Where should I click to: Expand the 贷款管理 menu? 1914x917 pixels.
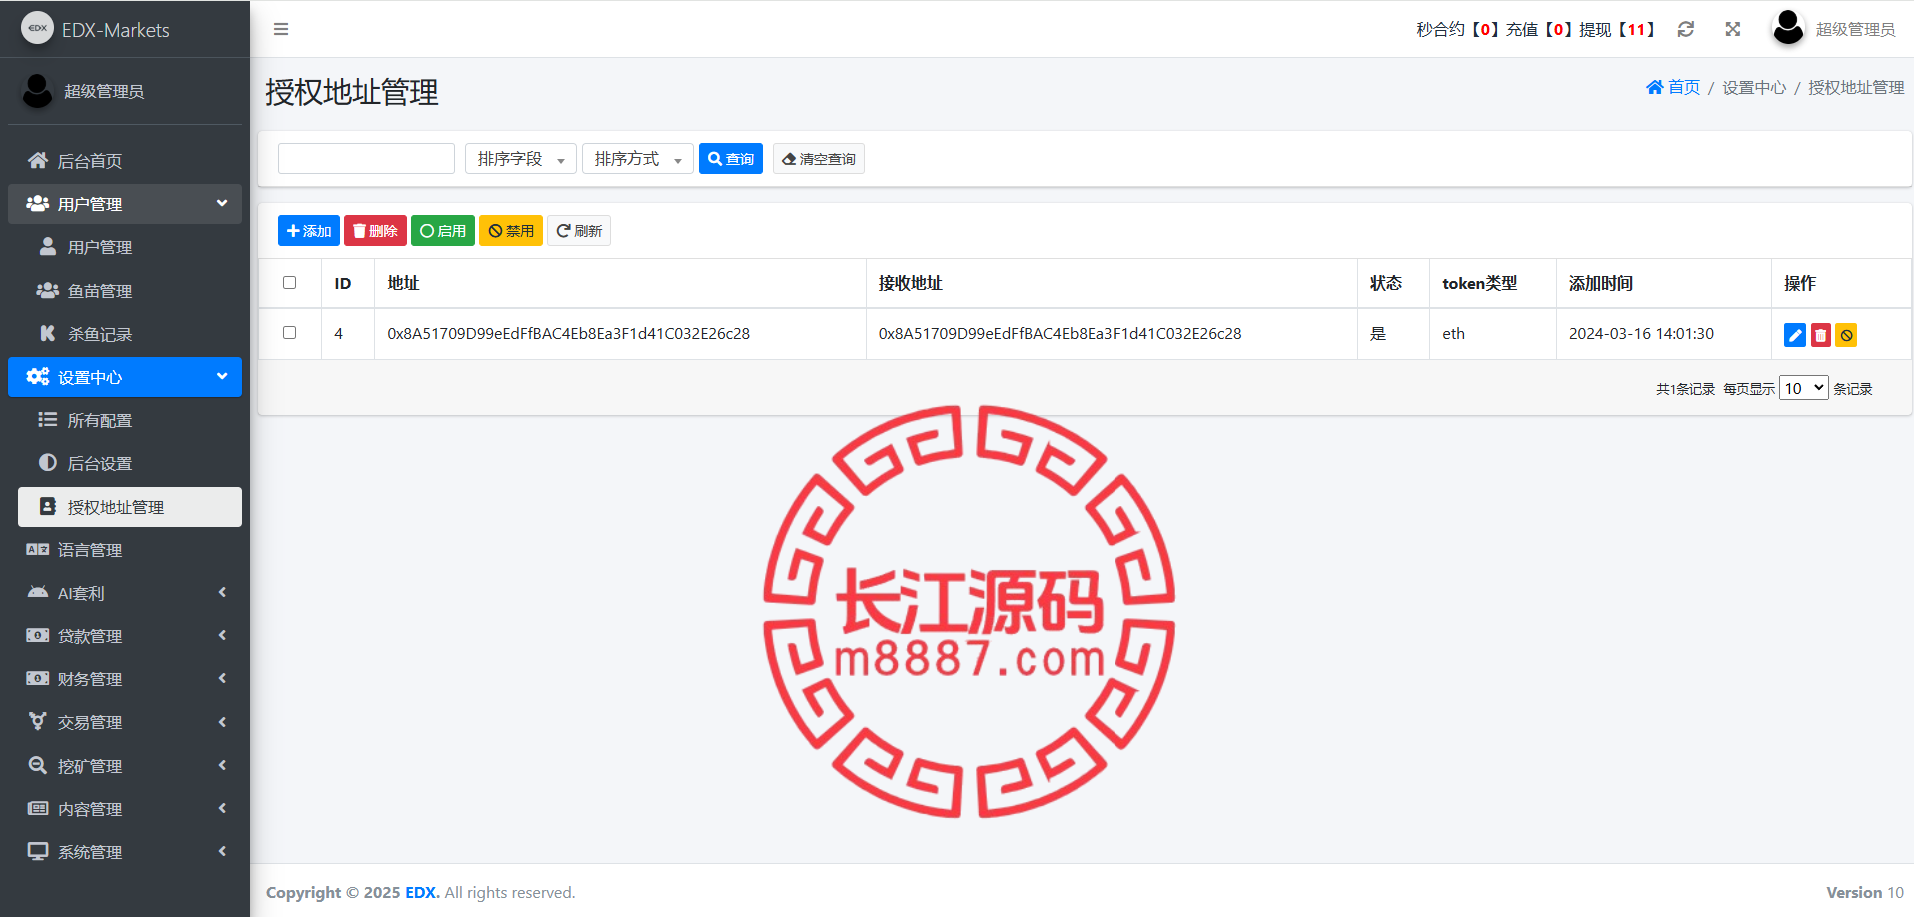click(125, 636)
